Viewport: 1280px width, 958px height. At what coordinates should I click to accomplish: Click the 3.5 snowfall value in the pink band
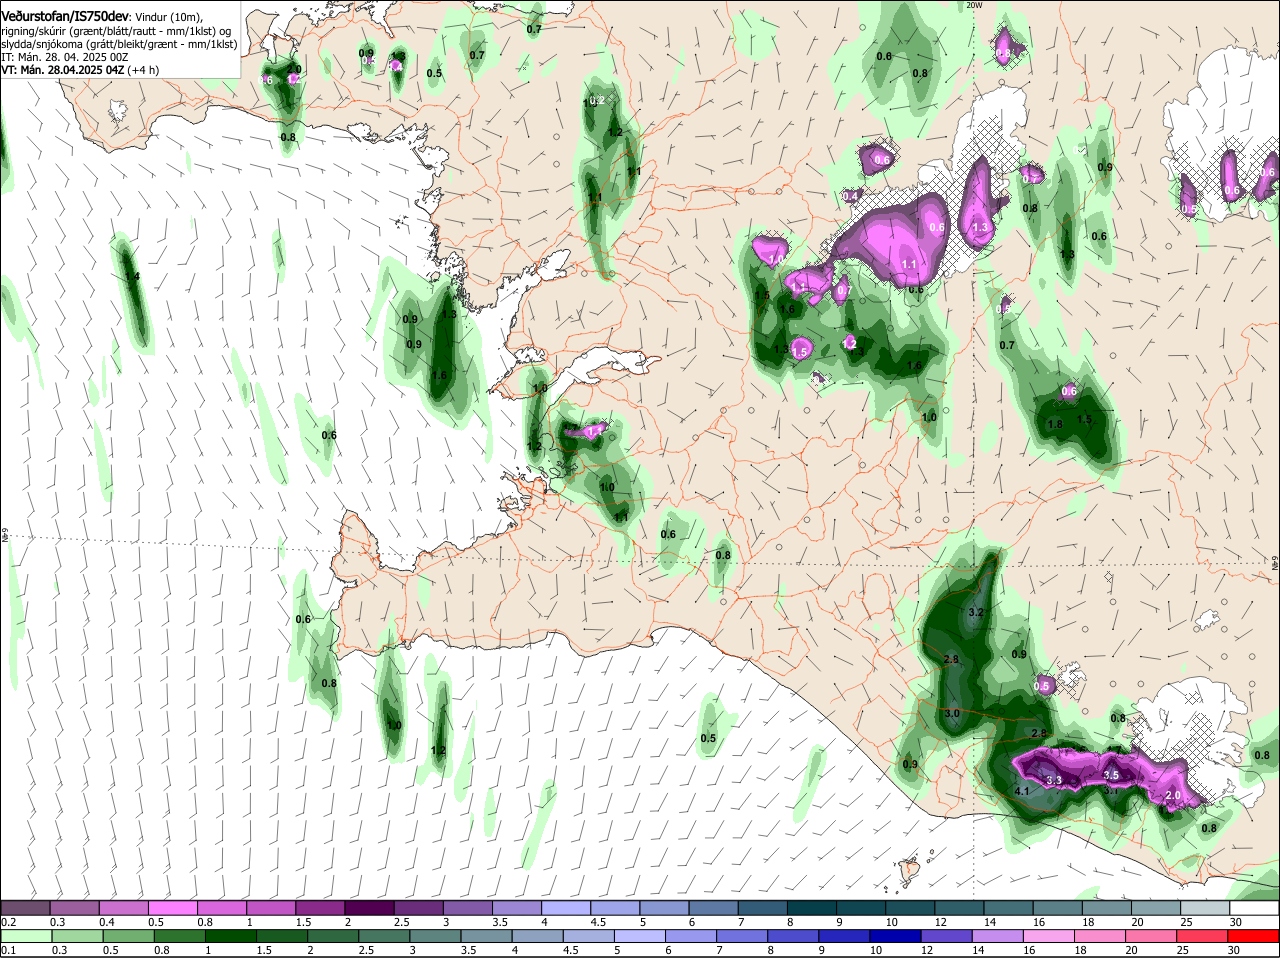click(1111, 775)
